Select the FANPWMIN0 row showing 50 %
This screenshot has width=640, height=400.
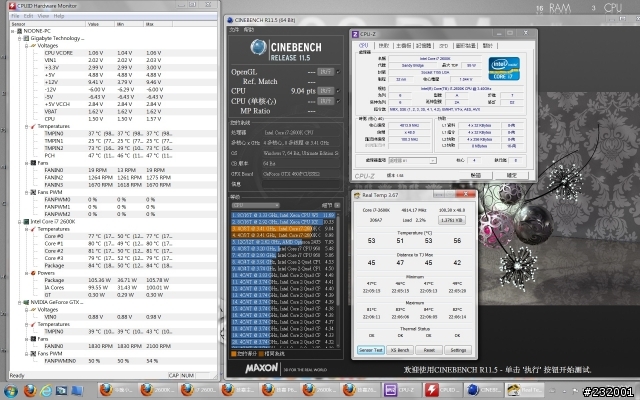113,361
